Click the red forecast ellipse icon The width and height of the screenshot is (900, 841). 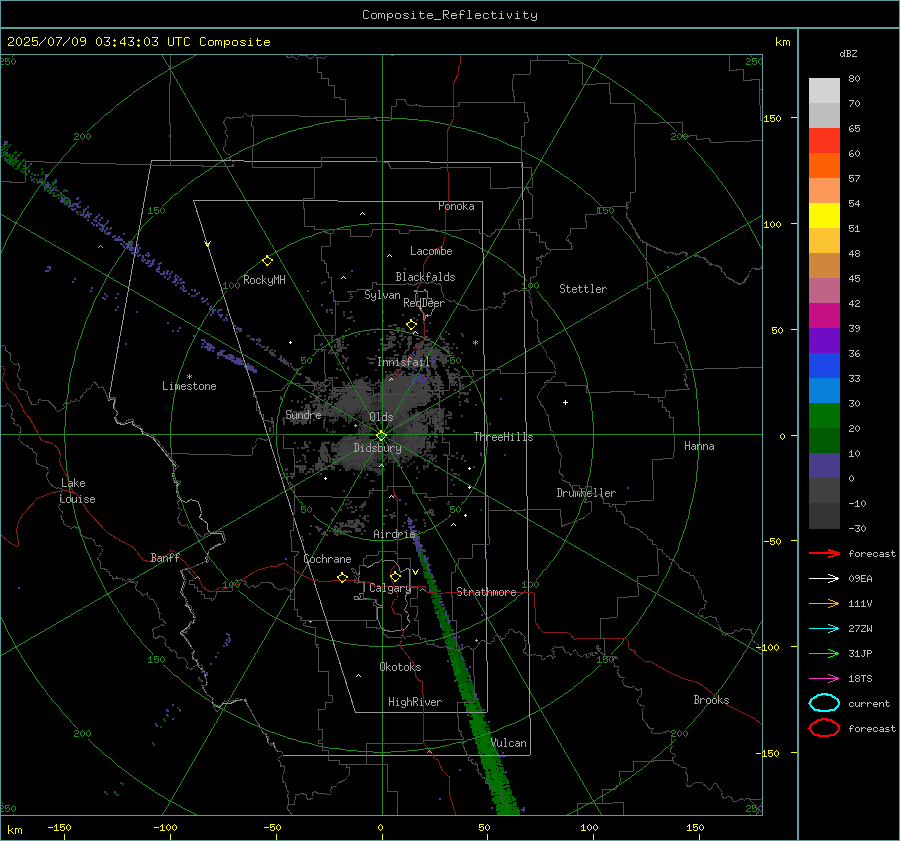pos(824,728)
